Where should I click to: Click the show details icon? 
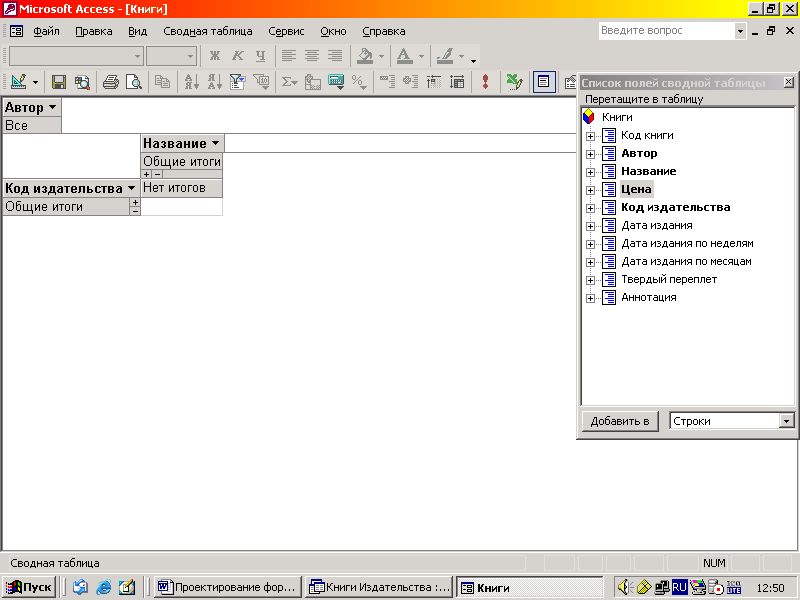457,82
